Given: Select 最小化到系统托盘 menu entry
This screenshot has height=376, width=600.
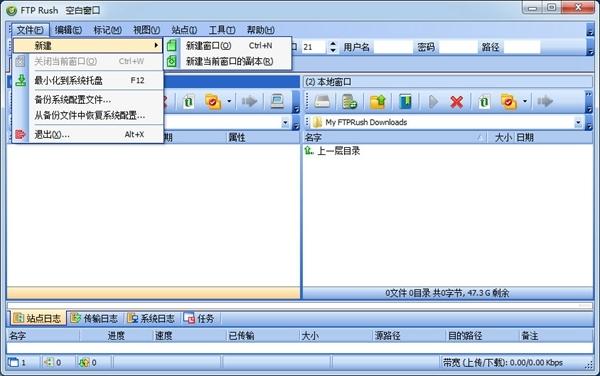Looking at the screenshot, I should (88, 80).
